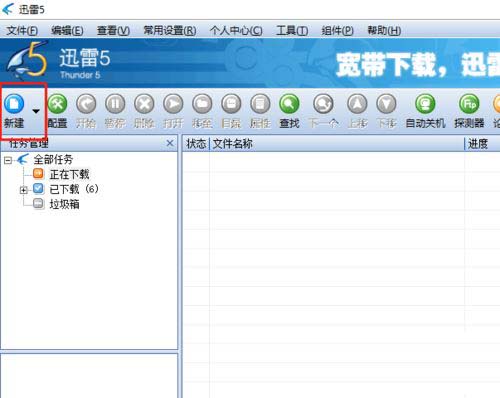This screenshot has width=500, height=398.
Task: Click the 打开 (Open) toolbar icon
Action: tap(173, 104)
